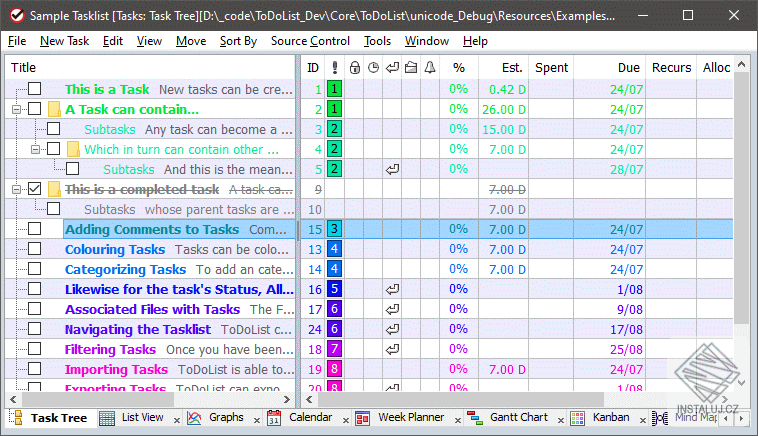
Task: Select the 'Navigating the Tasklist' task row
Action: pos(369,329)
